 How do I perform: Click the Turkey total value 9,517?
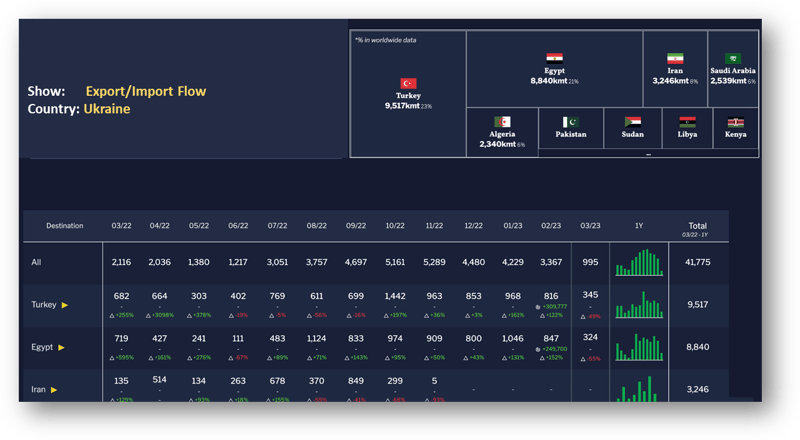(x=697, y=305)
